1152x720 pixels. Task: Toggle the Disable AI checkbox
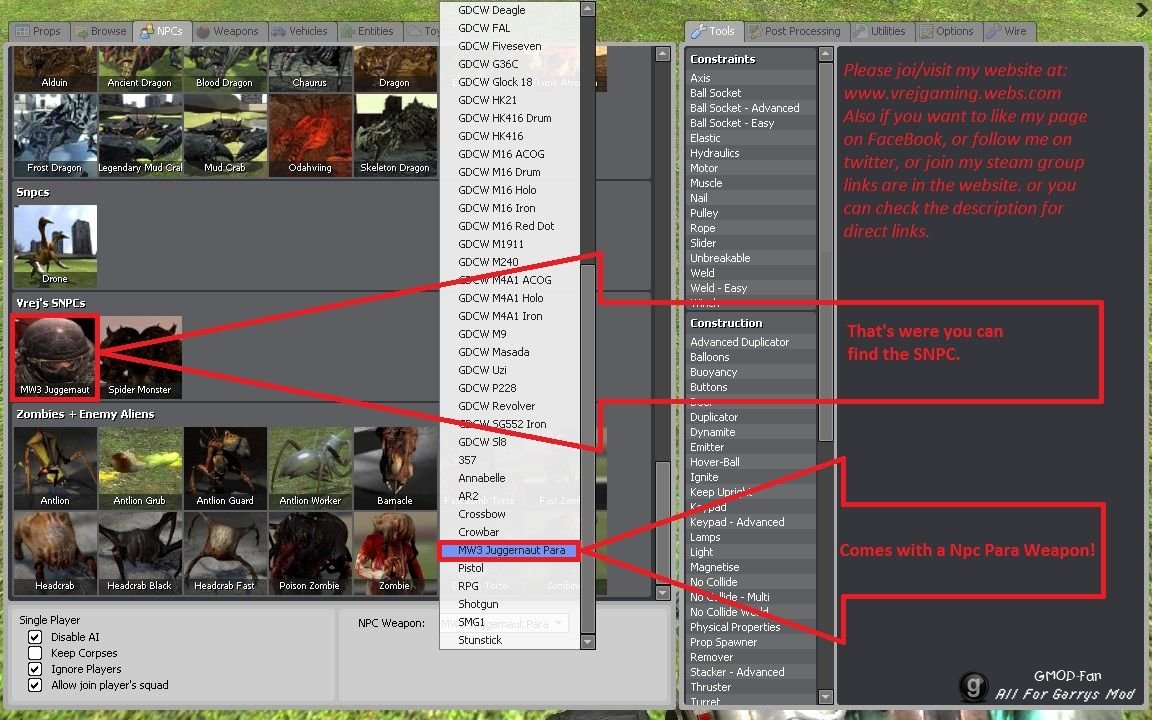tap(35, 637)
